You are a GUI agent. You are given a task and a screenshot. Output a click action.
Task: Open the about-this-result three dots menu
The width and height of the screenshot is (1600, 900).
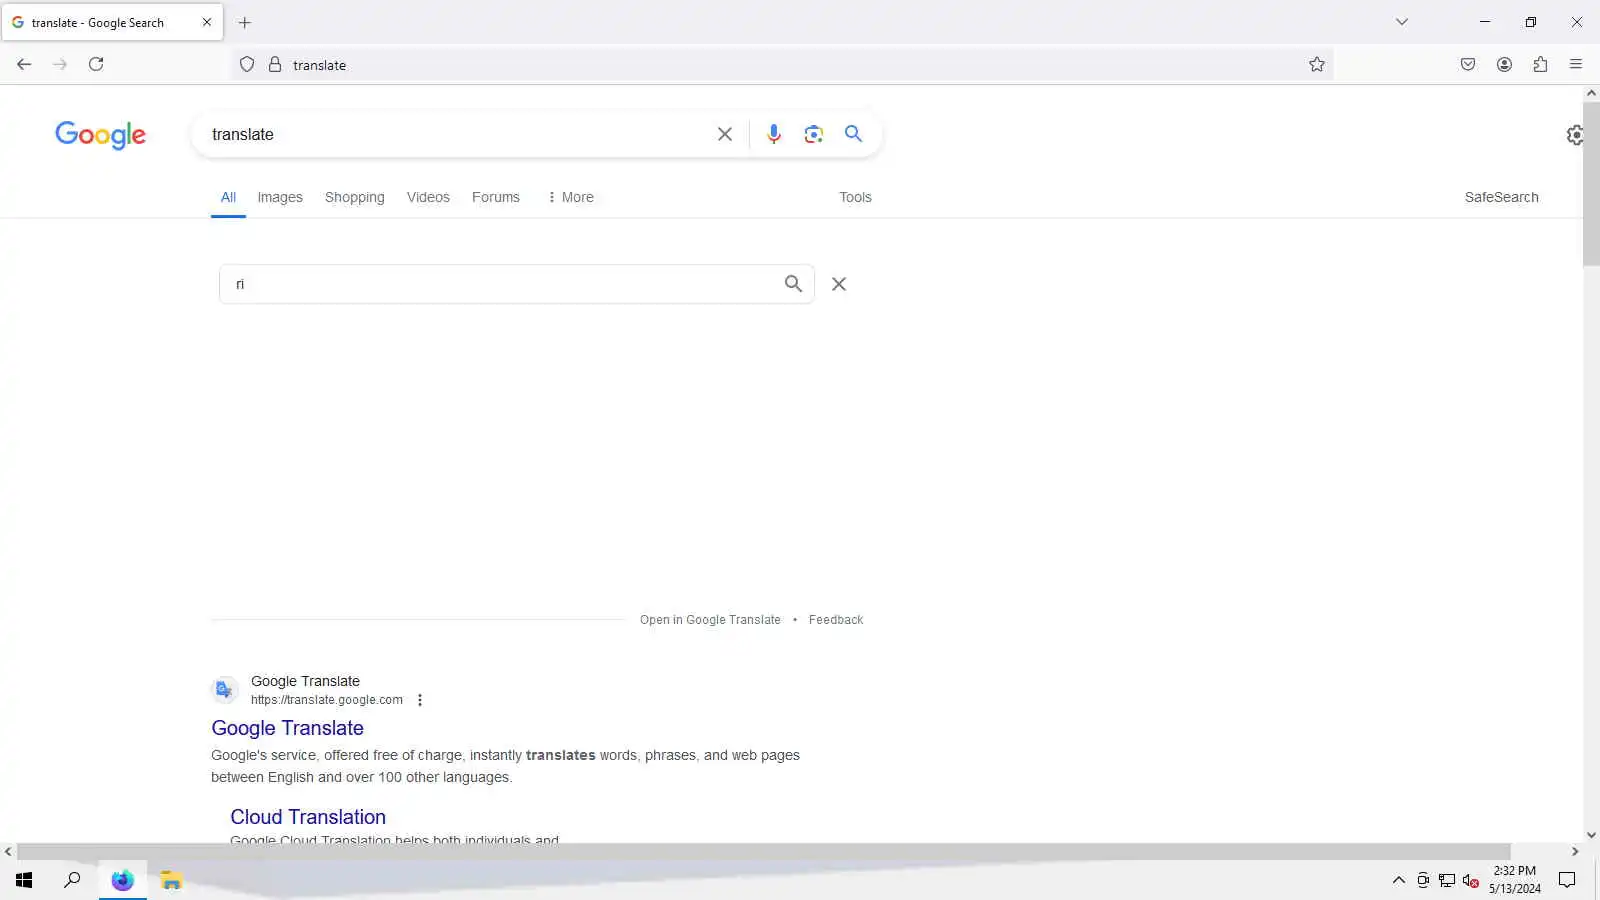click(x=420, y=700)
